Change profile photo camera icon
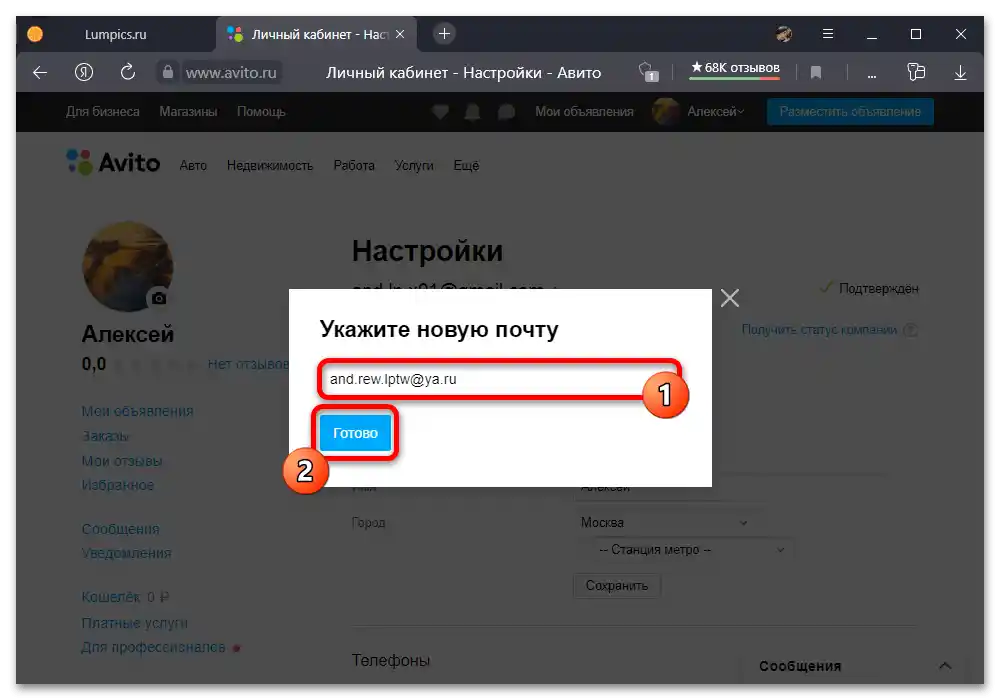This screenshot has width=1000, height=700. [x=159, y=298]
